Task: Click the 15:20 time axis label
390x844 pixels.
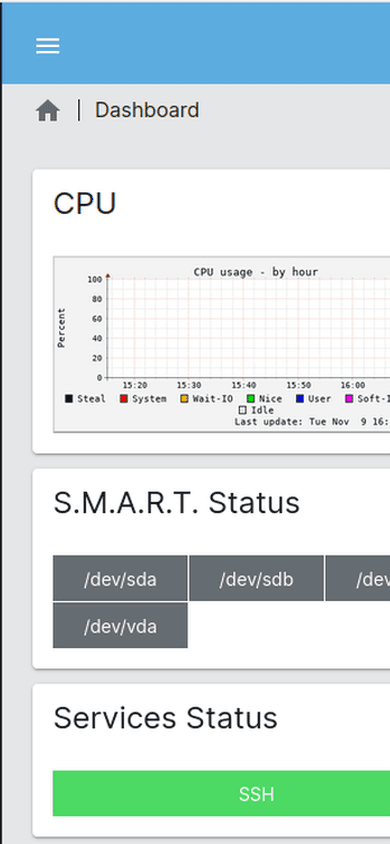Action: click(x=134, y=385)
